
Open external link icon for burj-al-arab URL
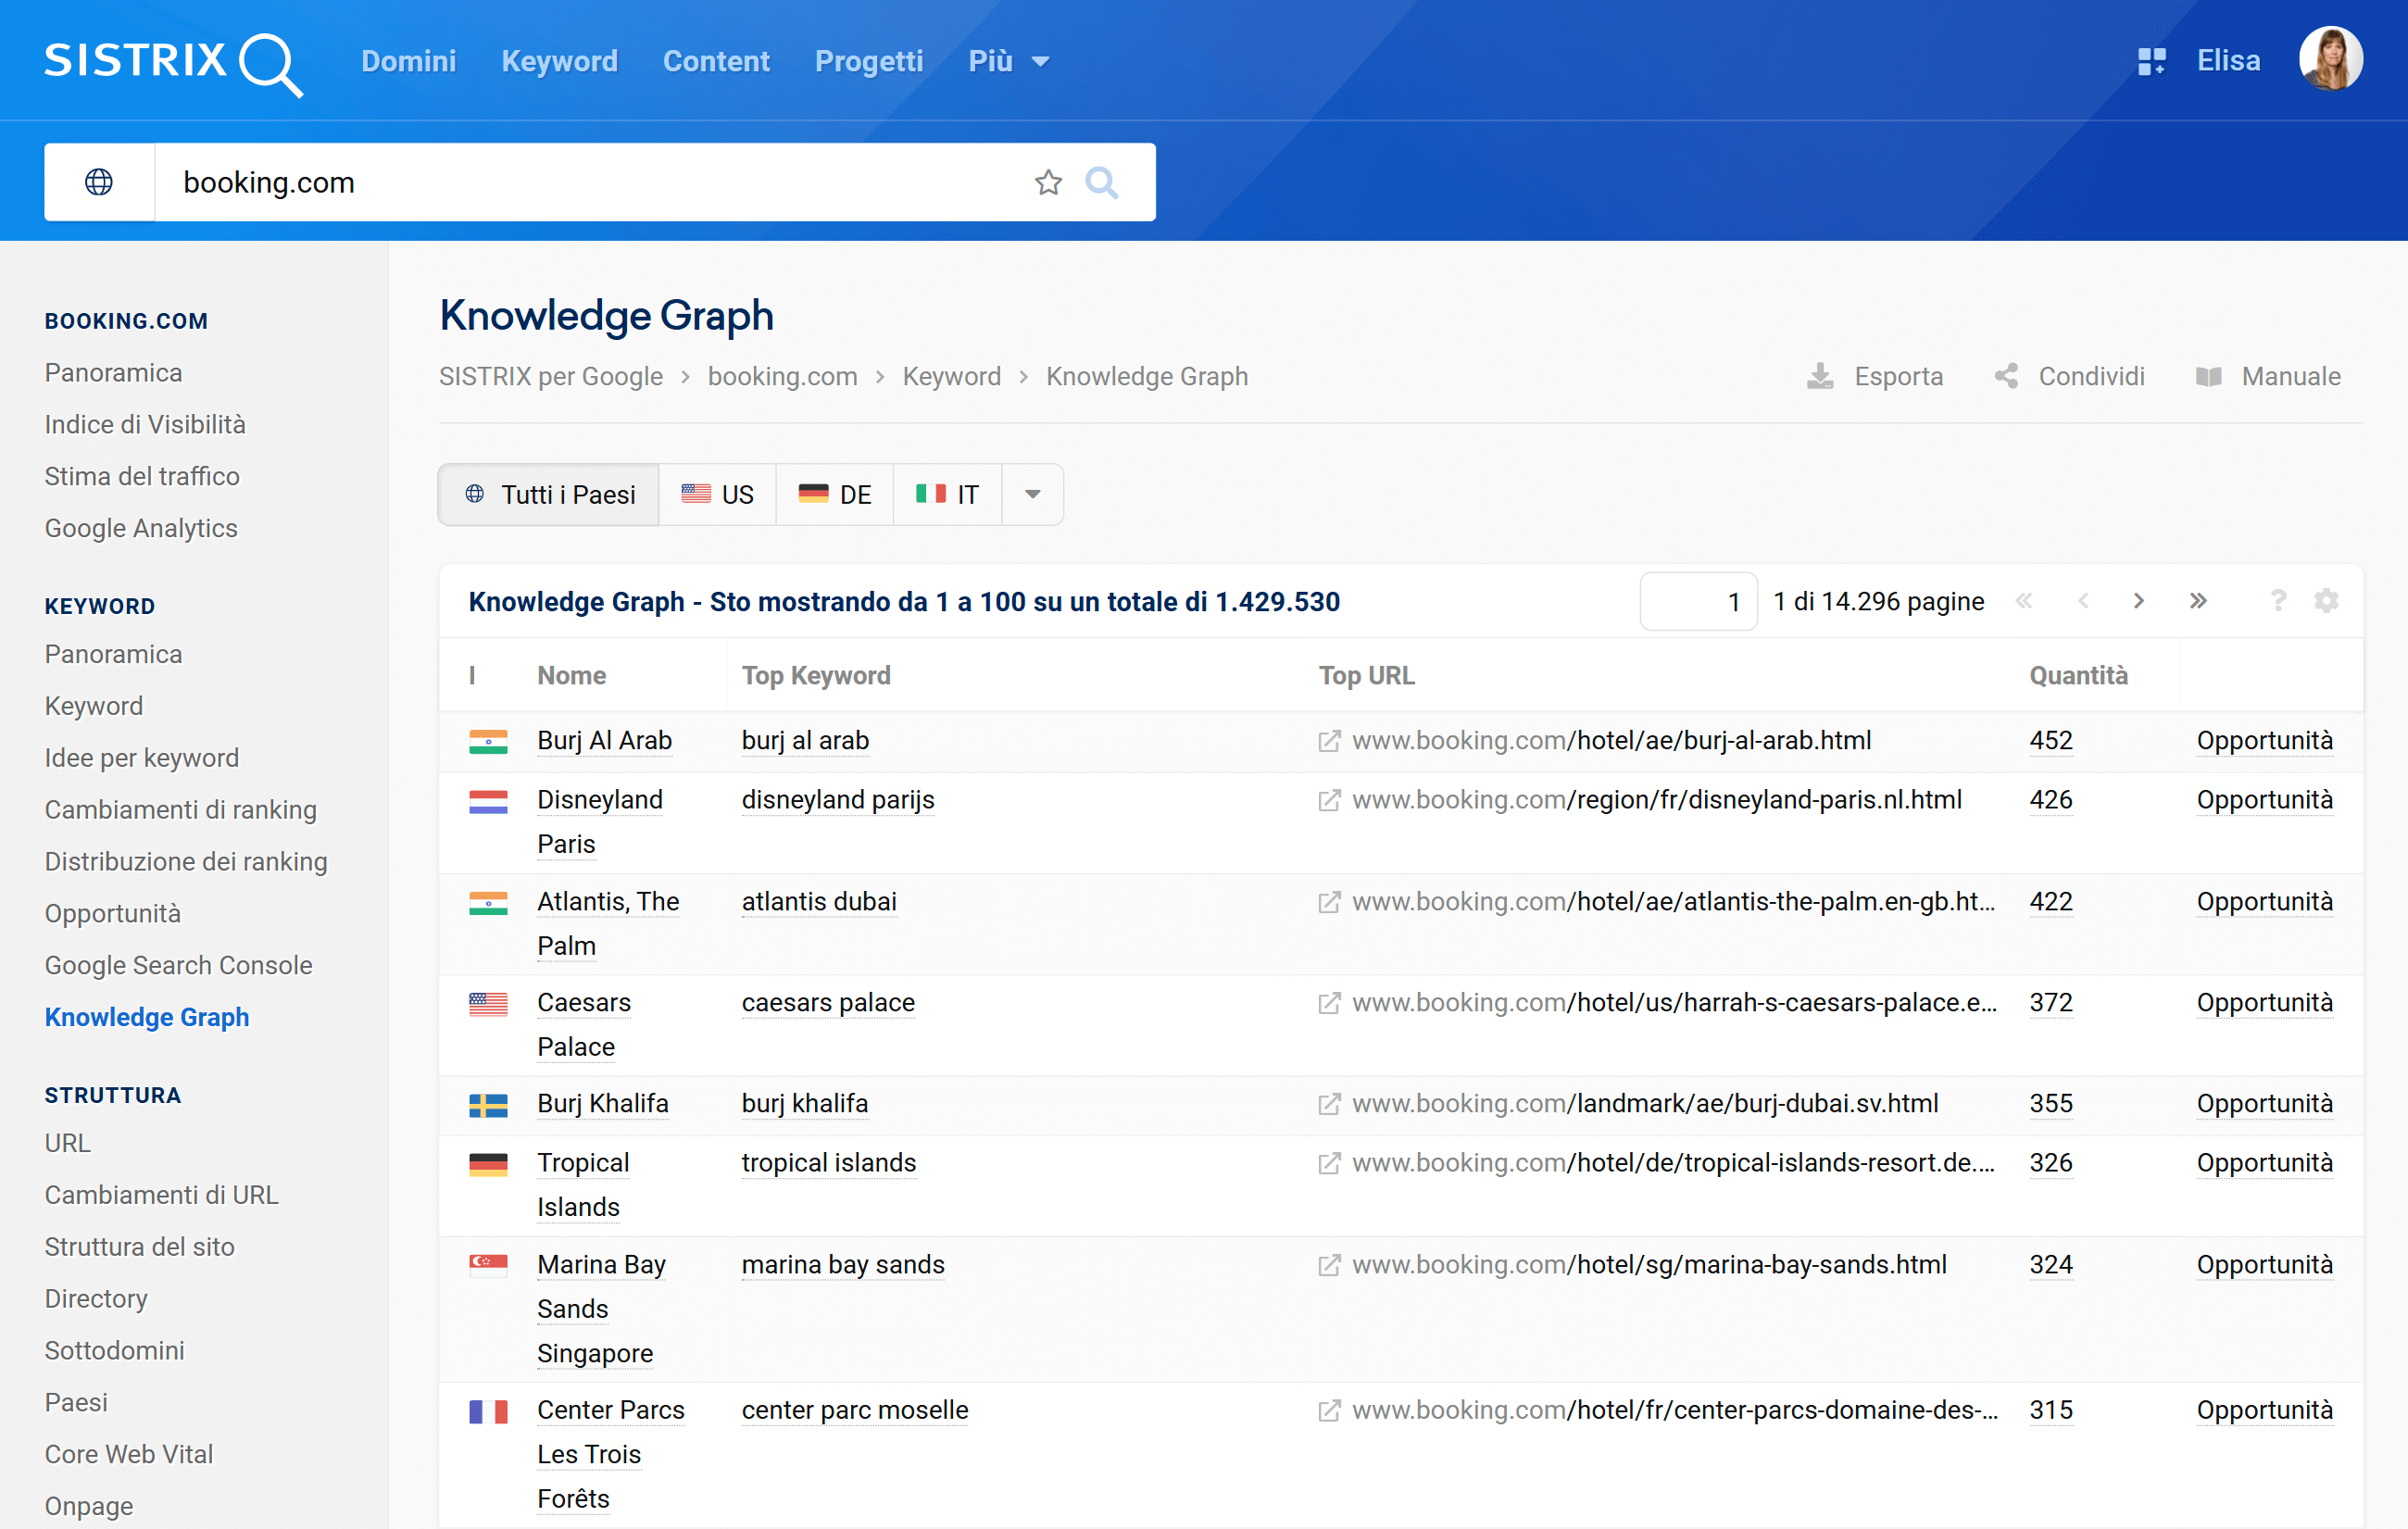click(x=1329, y=741)
